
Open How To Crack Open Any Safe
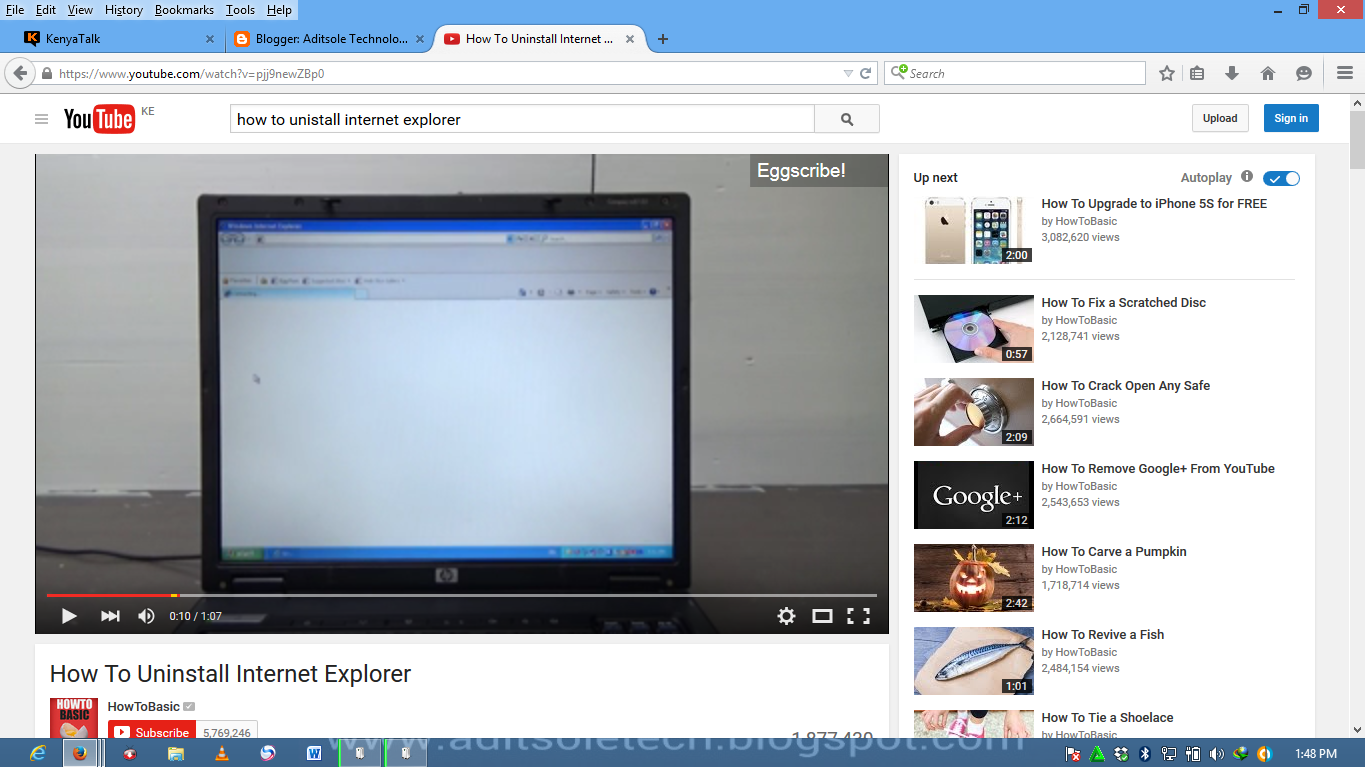(x=1125, y=385)
